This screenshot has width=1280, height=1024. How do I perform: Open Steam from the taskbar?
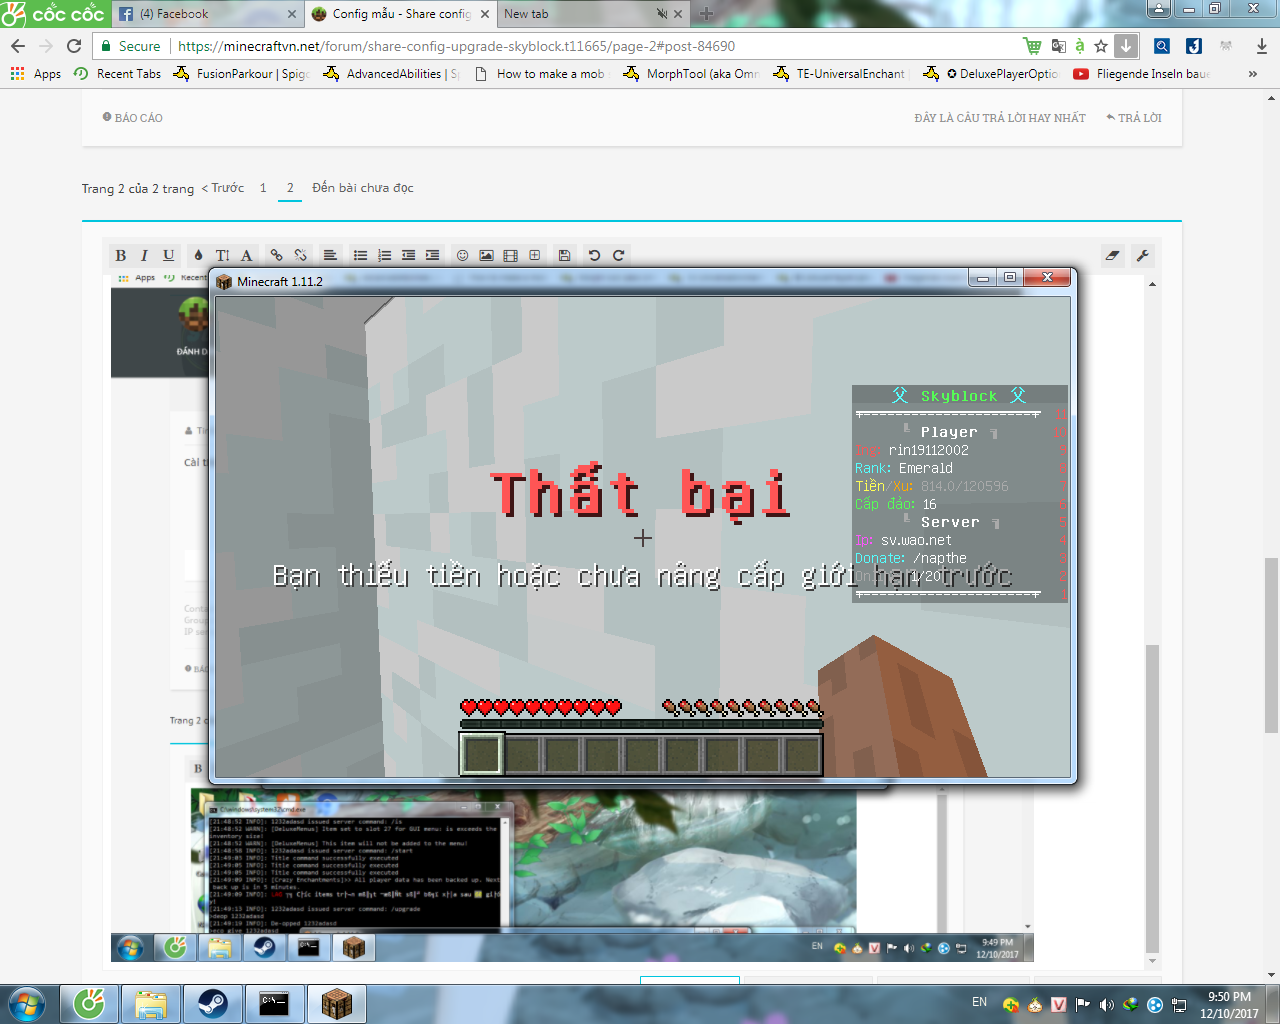pyautogui.click(x=213, y=1004)
